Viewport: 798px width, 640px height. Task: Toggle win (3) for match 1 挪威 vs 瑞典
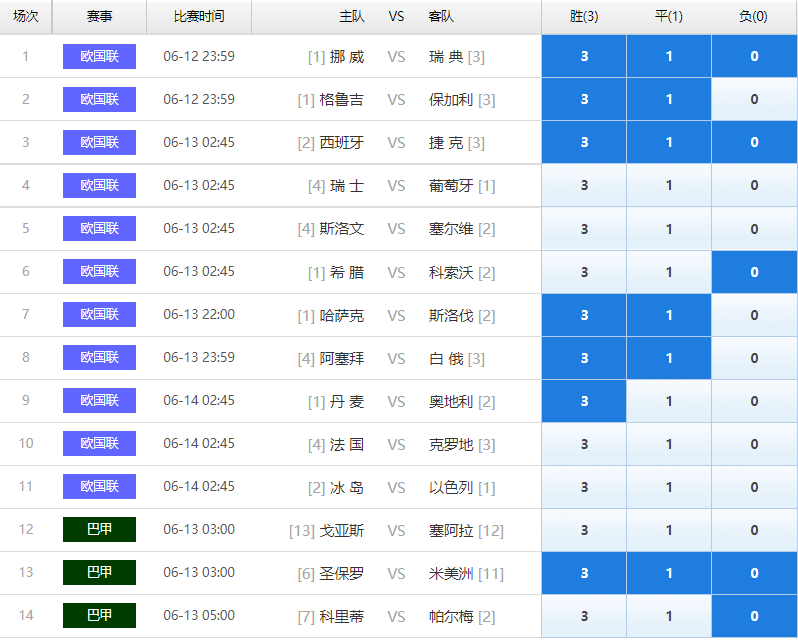click(x=584, y=56)
